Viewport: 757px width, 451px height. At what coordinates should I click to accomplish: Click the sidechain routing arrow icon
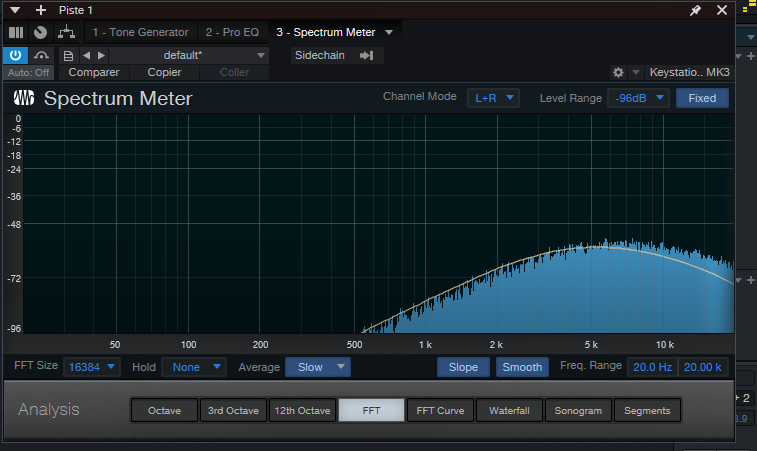[366, 56]
